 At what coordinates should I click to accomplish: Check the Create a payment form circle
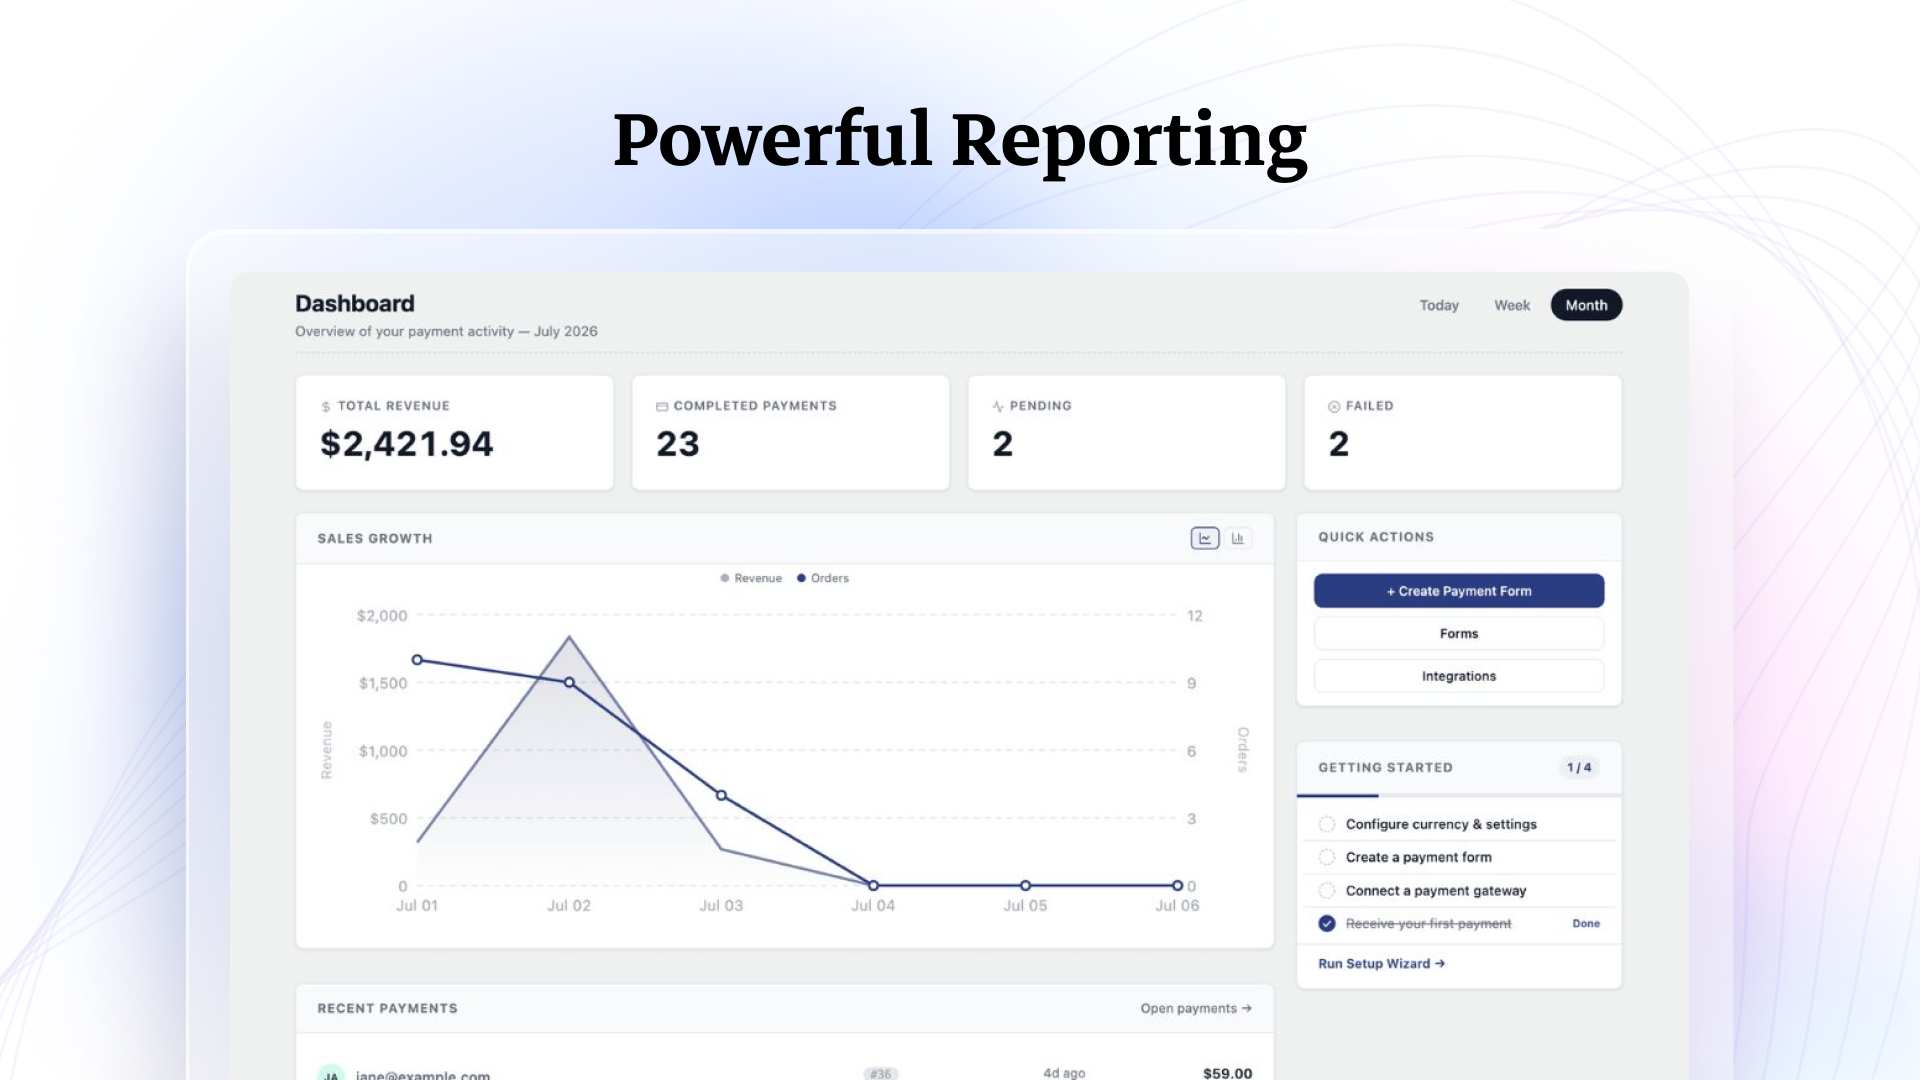tap(1327, 857)
